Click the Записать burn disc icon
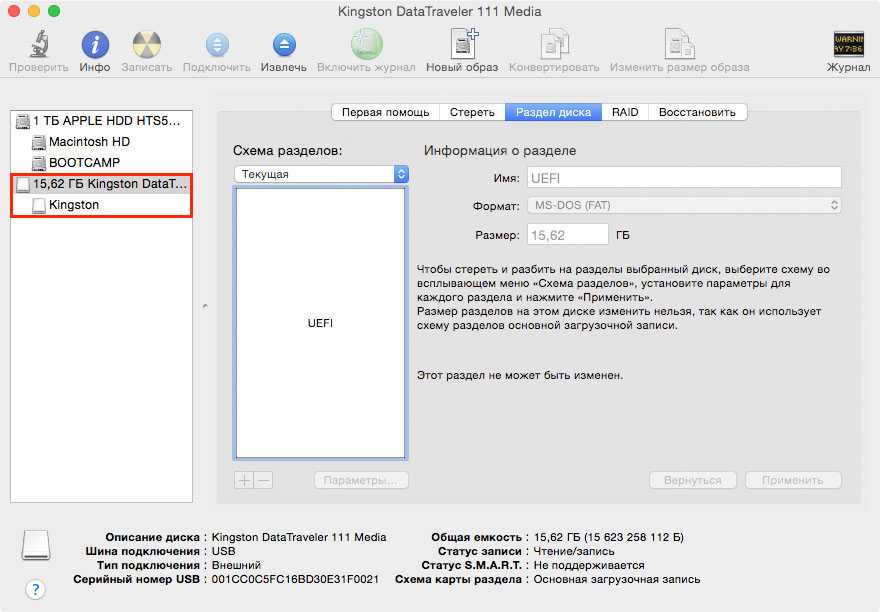The width and height of the screenshot is (880, 612). 146,44
